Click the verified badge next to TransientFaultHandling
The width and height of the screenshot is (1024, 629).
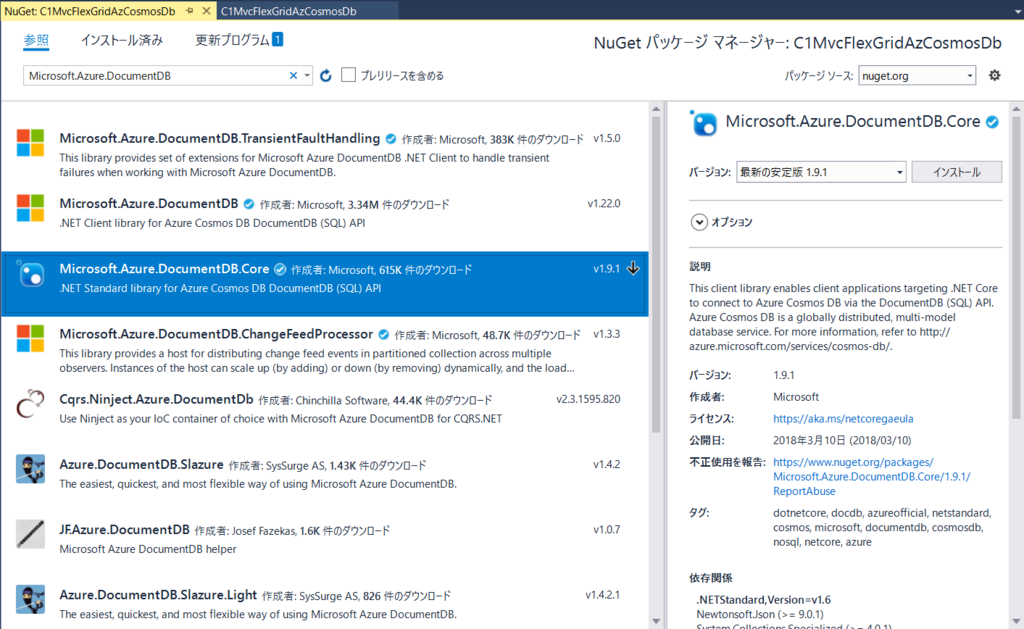(391, 138)
